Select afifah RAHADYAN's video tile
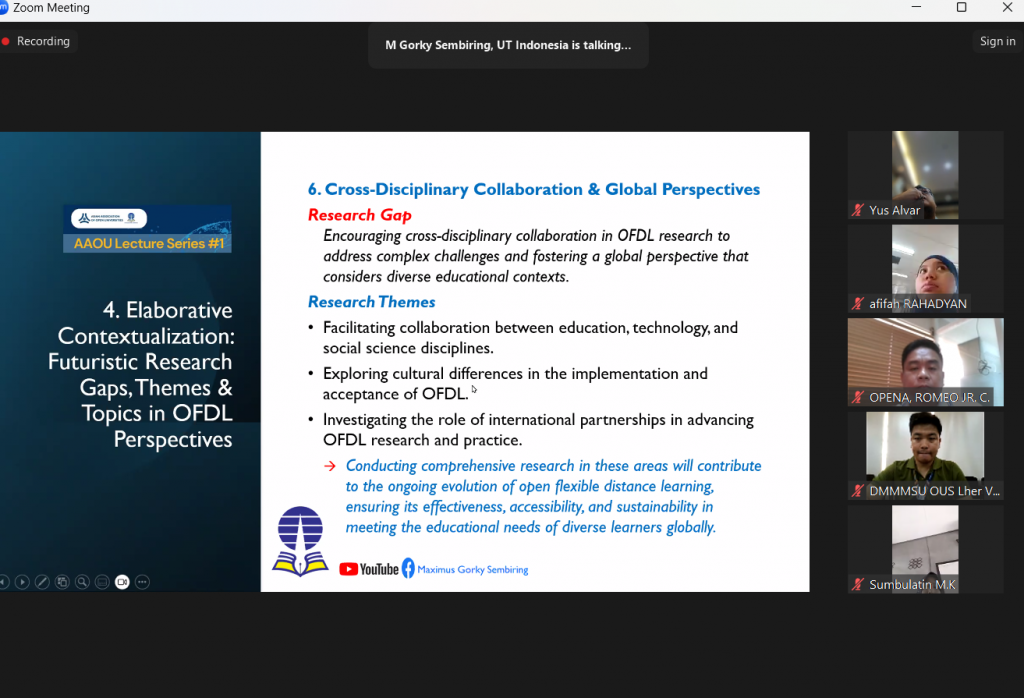This screenshot has height=698, width=1024. 925,268
